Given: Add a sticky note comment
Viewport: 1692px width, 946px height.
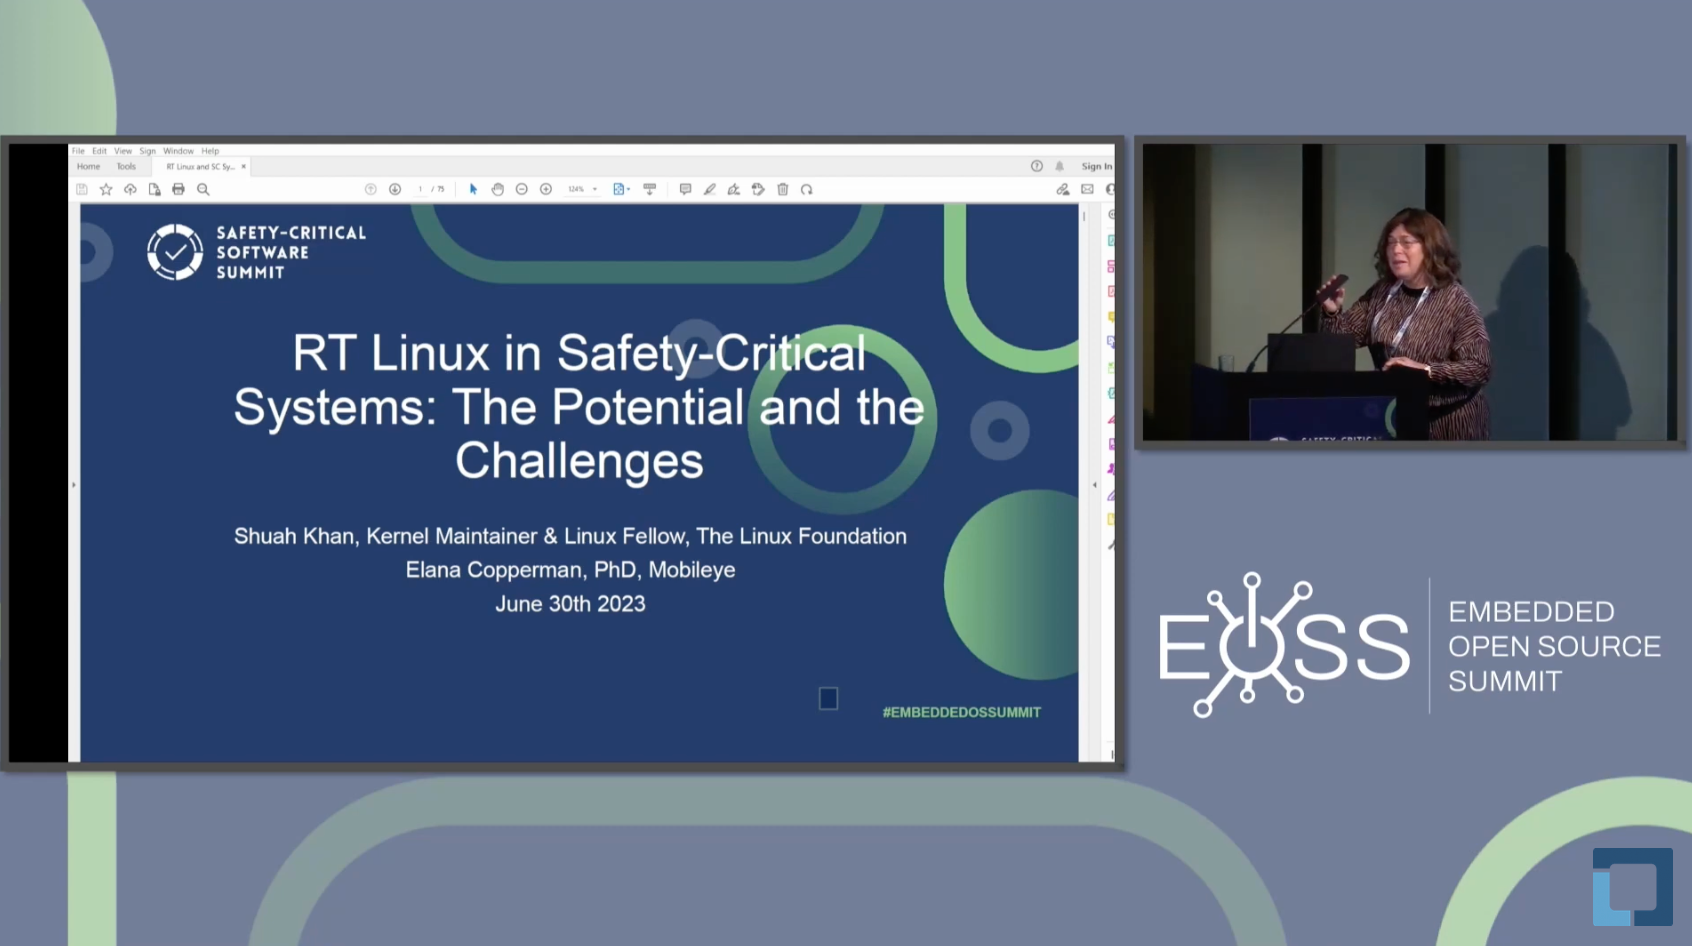Looking at the screenshot, I should click(x=685, y=189).
